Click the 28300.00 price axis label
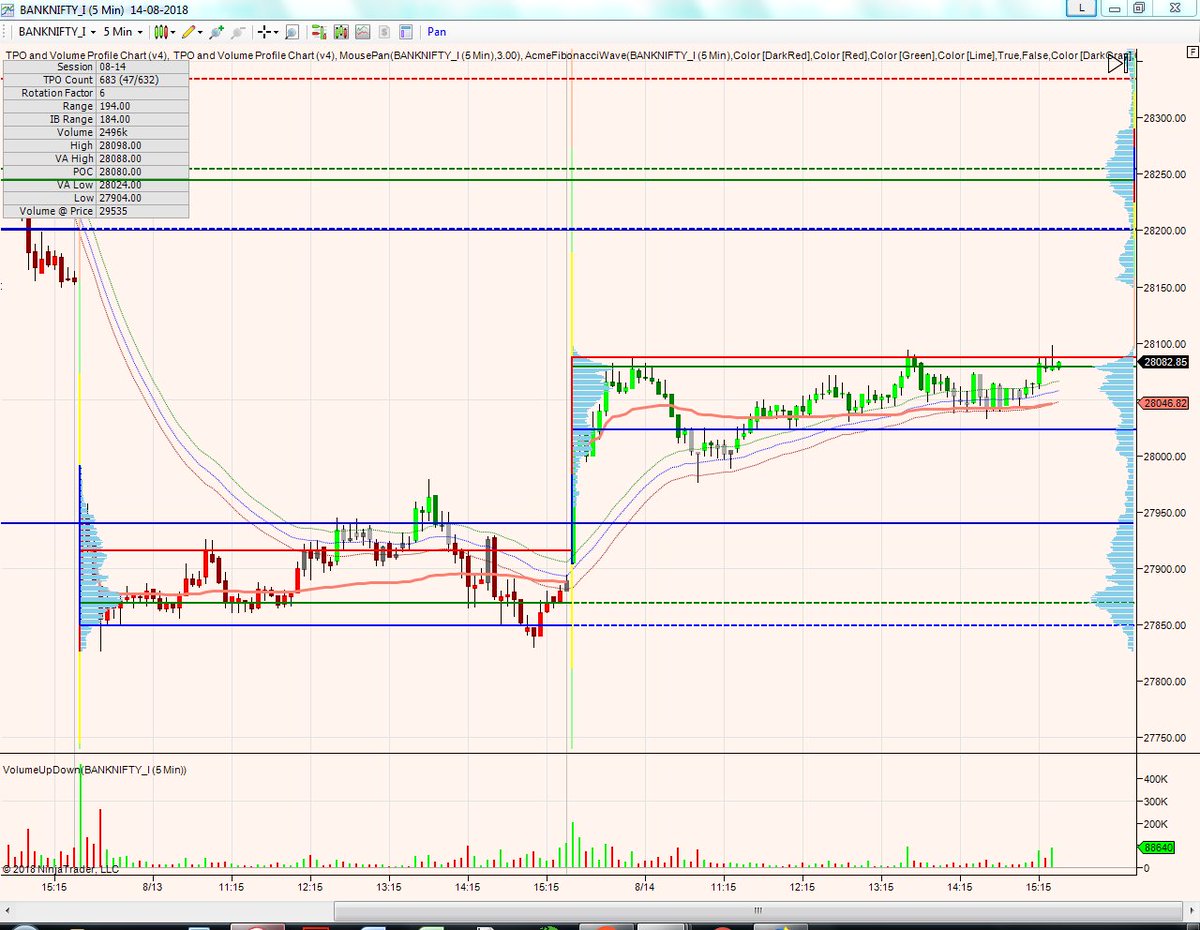The height and width of the screenshot is (930, 1200). (x=1163, y=119)
